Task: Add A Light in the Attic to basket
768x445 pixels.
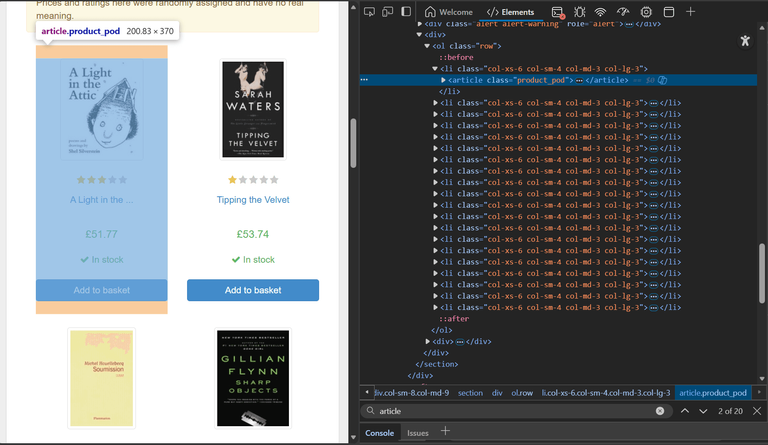Action: point(101,290)
